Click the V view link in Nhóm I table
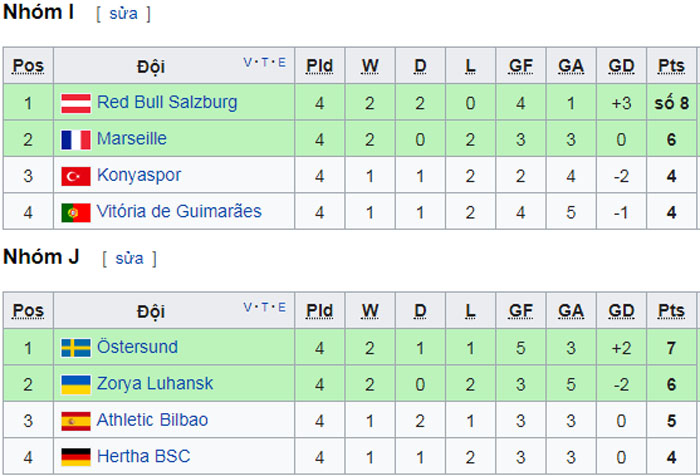This screenshot has height=476, width=700. (247, 62)
